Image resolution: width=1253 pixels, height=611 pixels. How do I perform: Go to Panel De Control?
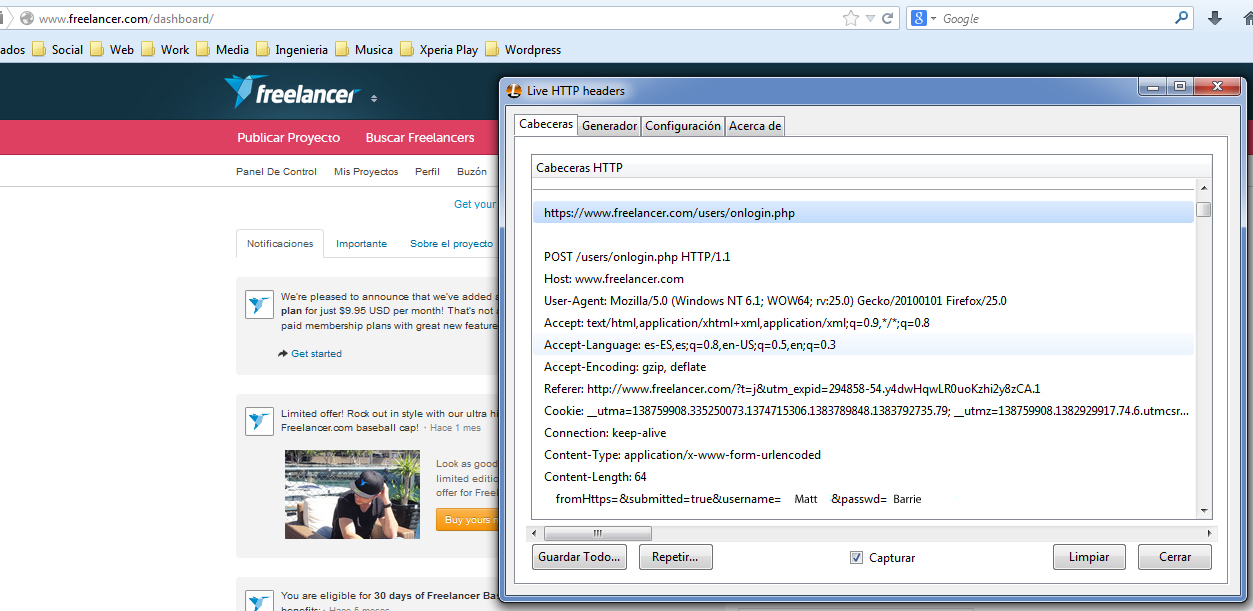click(276, 172)
